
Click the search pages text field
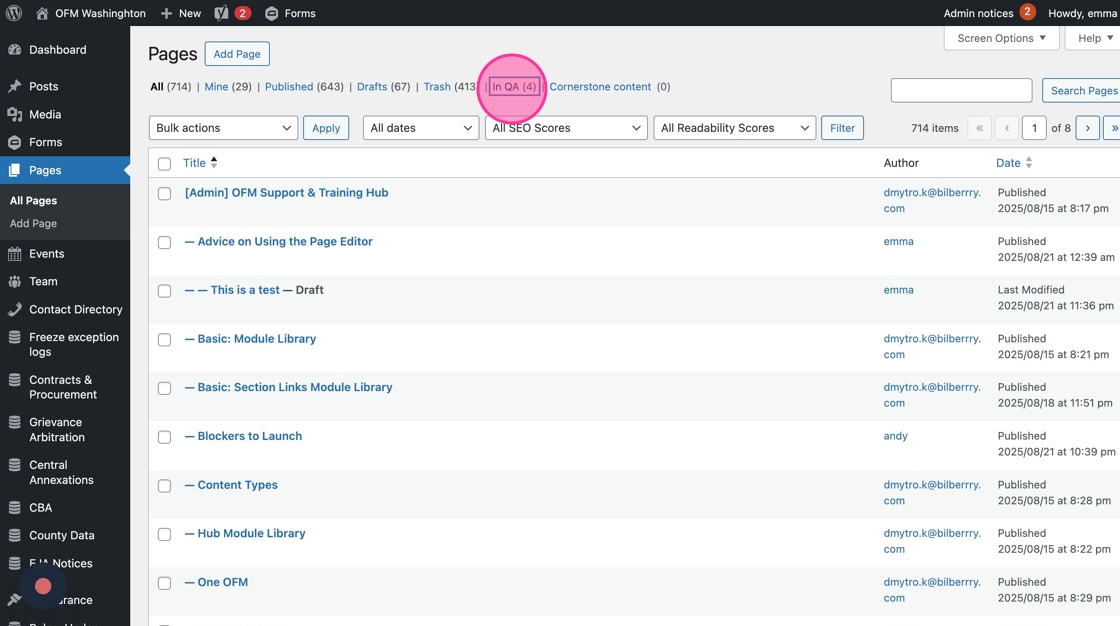pos(961,90)
